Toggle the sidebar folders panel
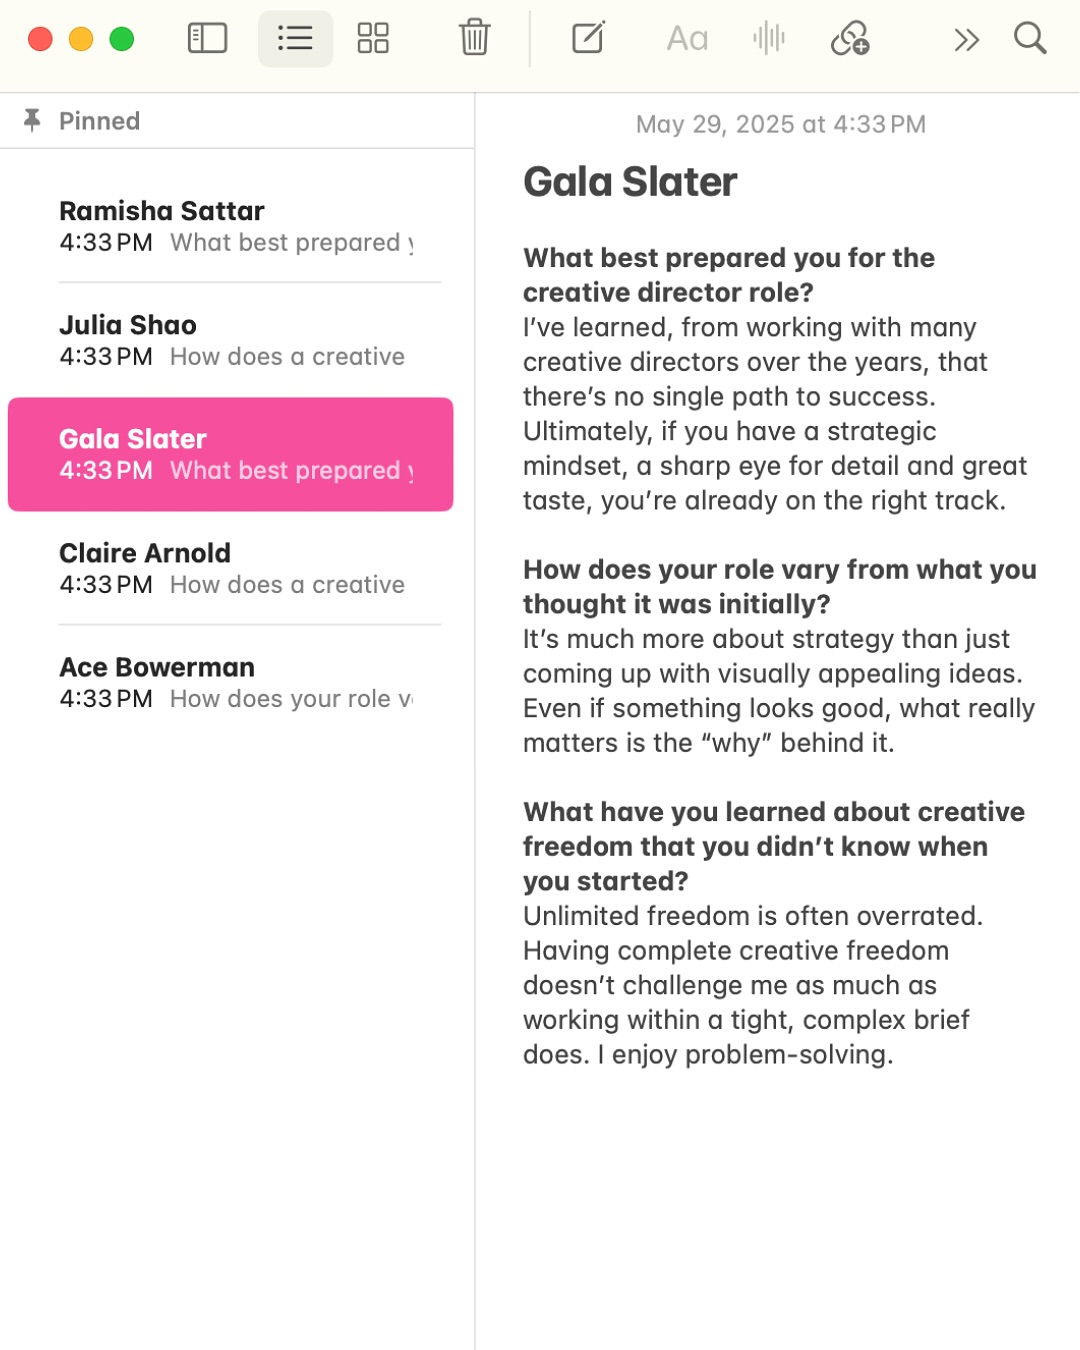 tap(207, 39)
